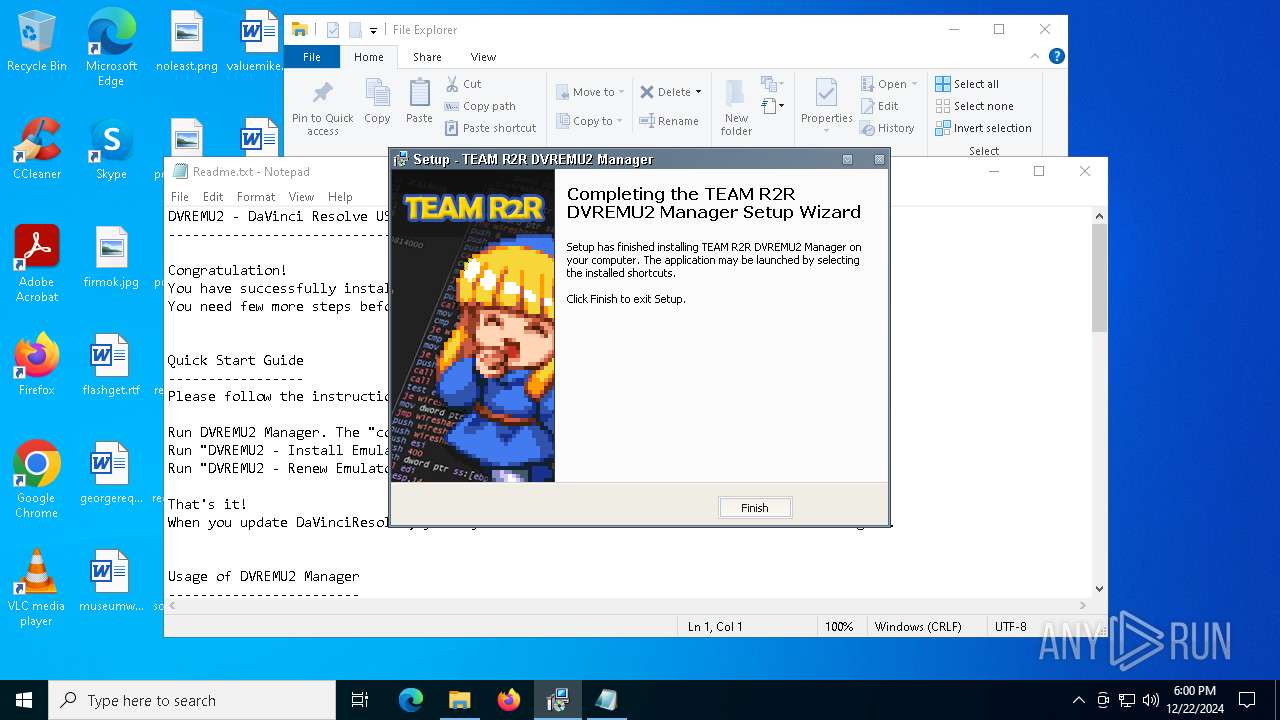Viewport: 1280px width, 720px height.
Task: Click History in File Explorer ribbon
Action: (888, 128)
